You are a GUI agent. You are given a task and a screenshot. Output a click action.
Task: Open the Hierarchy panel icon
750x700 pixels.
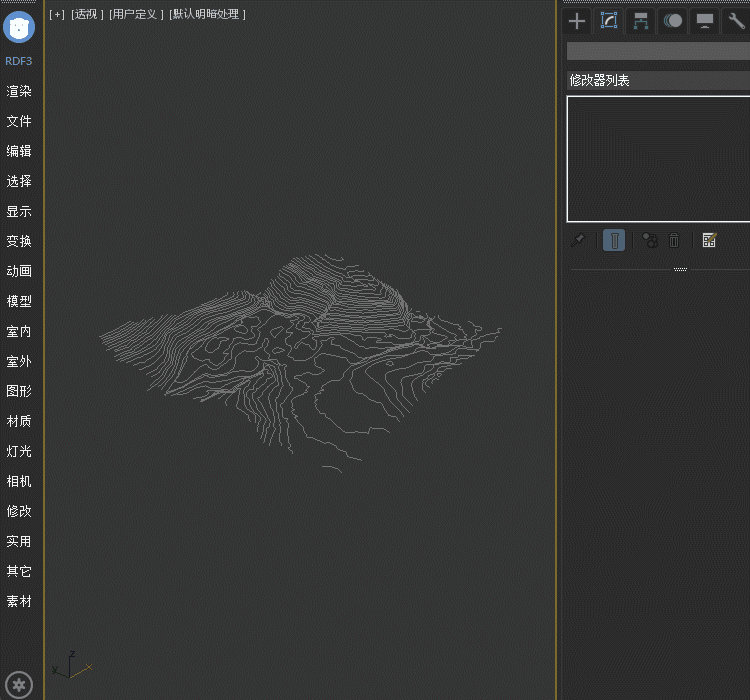[x=641, y=21]
